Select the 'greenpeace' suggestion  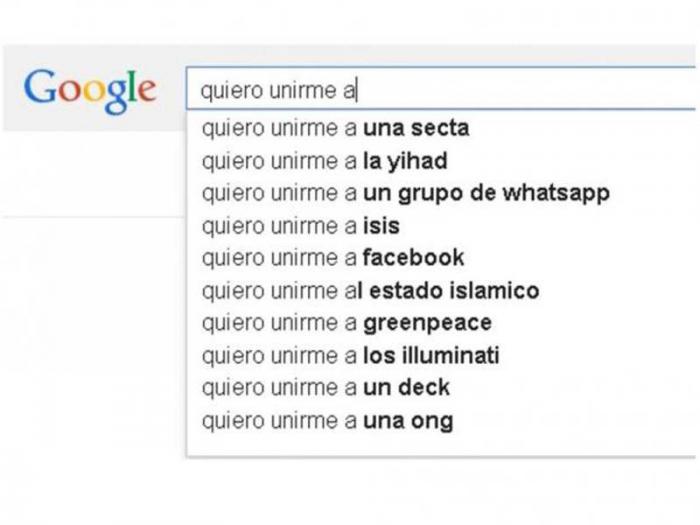(346, 323)
